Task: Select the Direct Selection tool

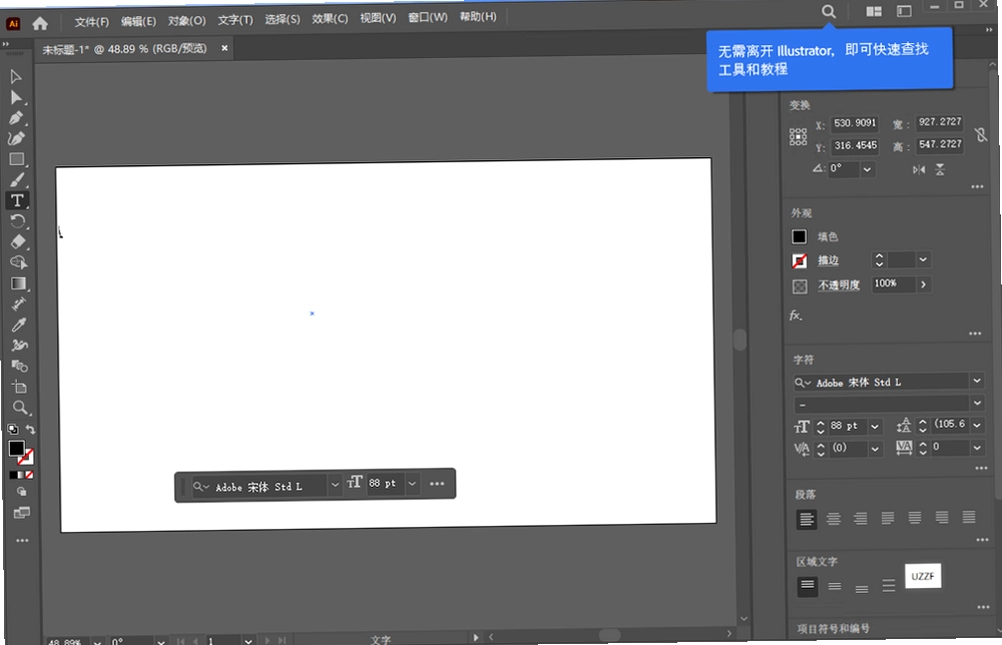Action: (x=16, y=98)
